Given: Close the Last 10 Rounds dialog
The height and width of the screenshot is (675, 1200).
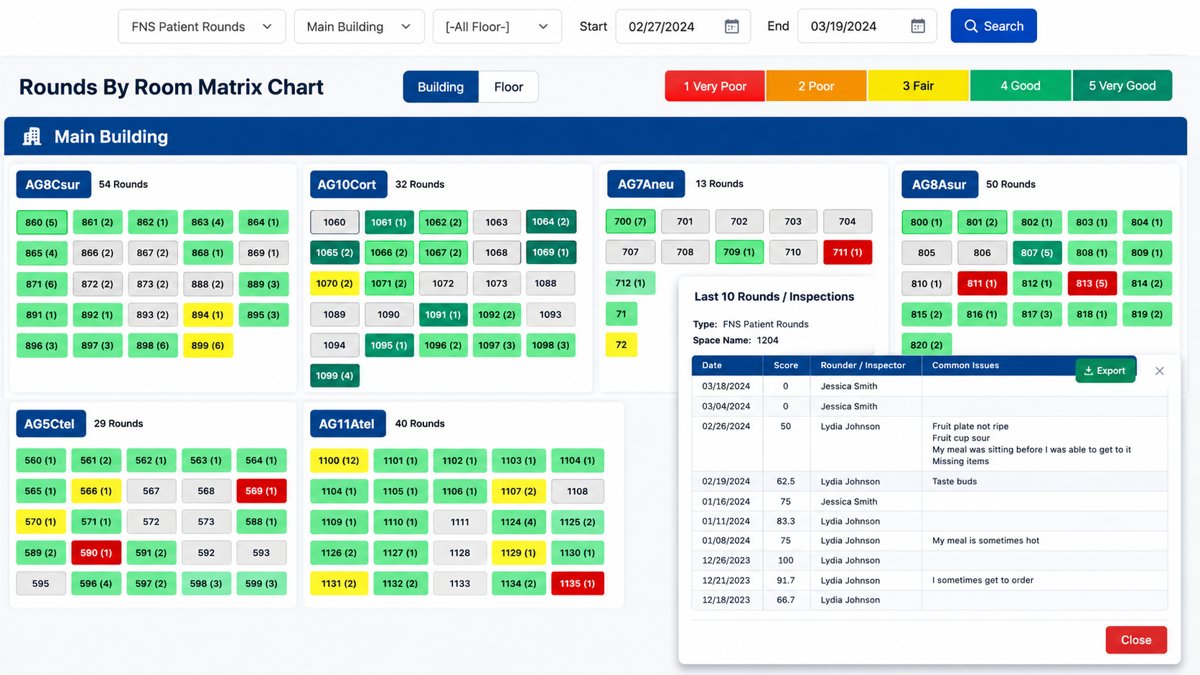Looking at the screenshot, I should 1136,640.
